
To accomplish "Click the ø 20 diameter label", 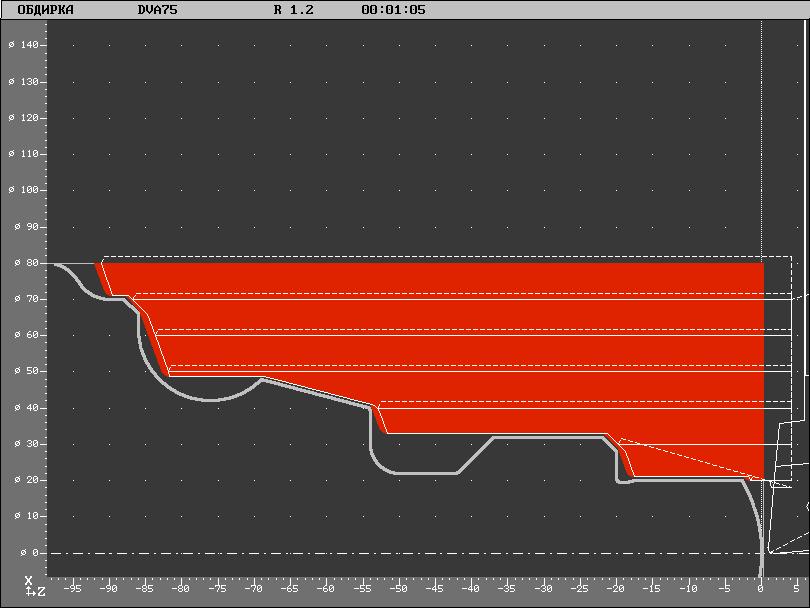I will (27, 480).
